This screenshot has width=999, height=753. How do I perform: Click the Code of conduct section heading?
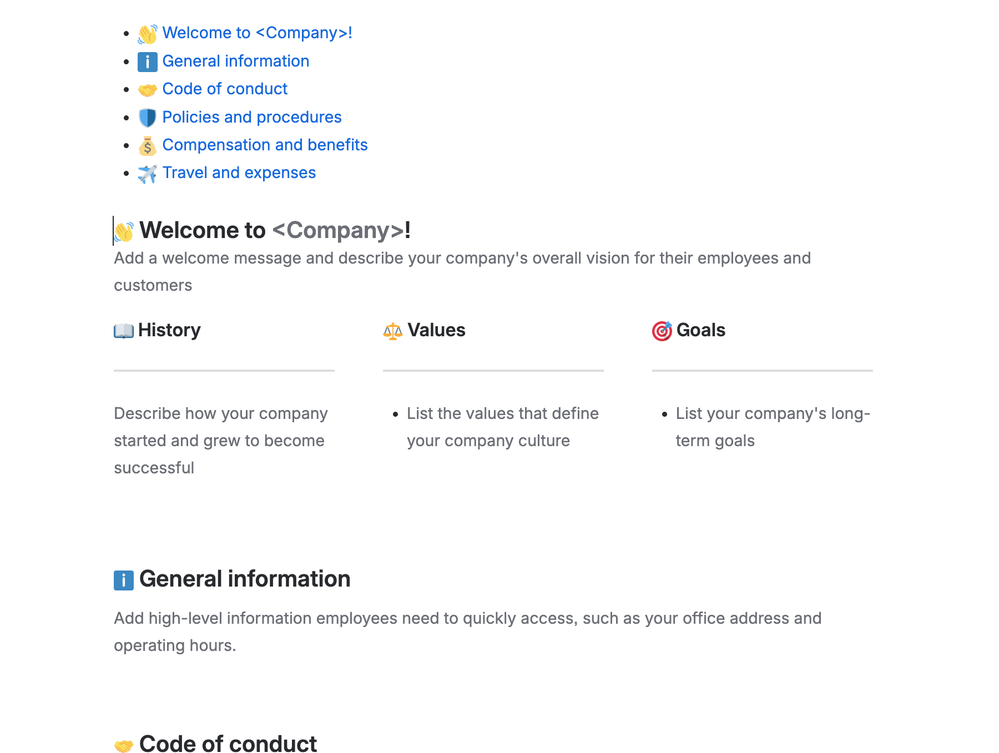point(228,743)
